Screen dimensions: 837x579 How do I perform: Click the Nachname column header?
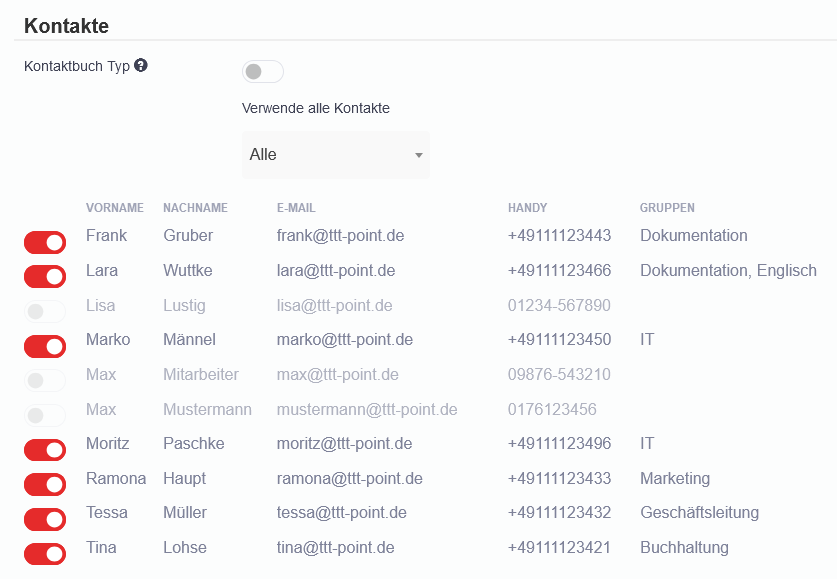pos(195,208)
